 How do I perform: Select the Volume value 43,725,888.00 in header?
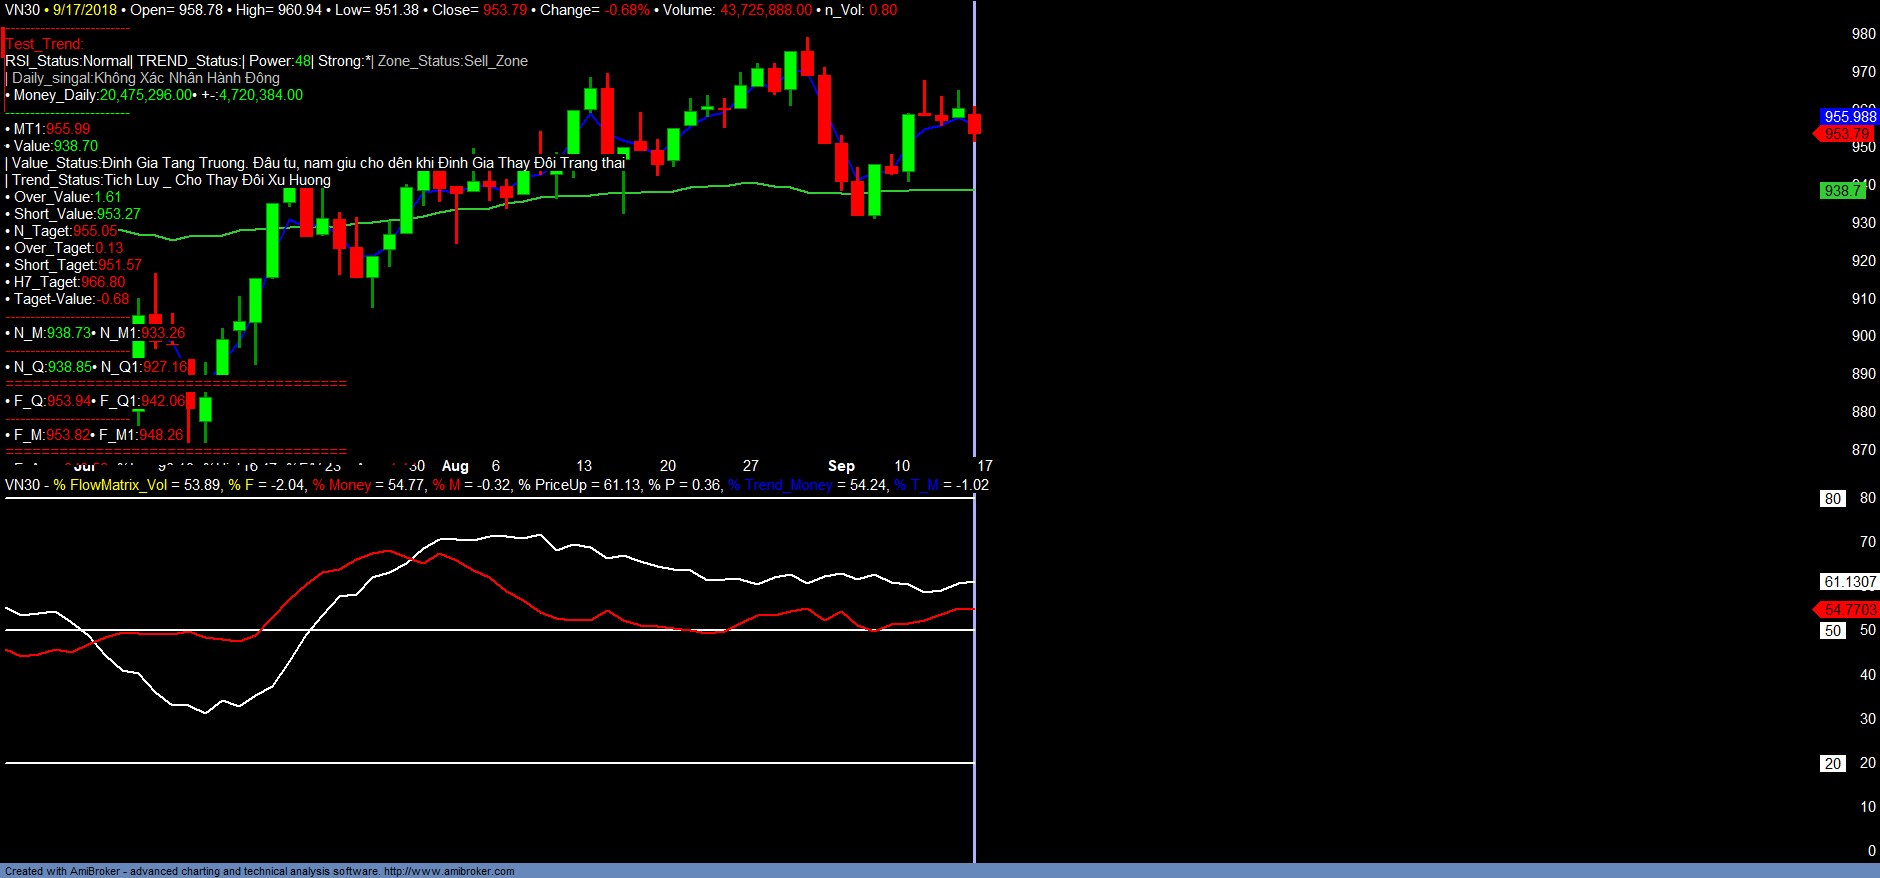click(766, 10)
